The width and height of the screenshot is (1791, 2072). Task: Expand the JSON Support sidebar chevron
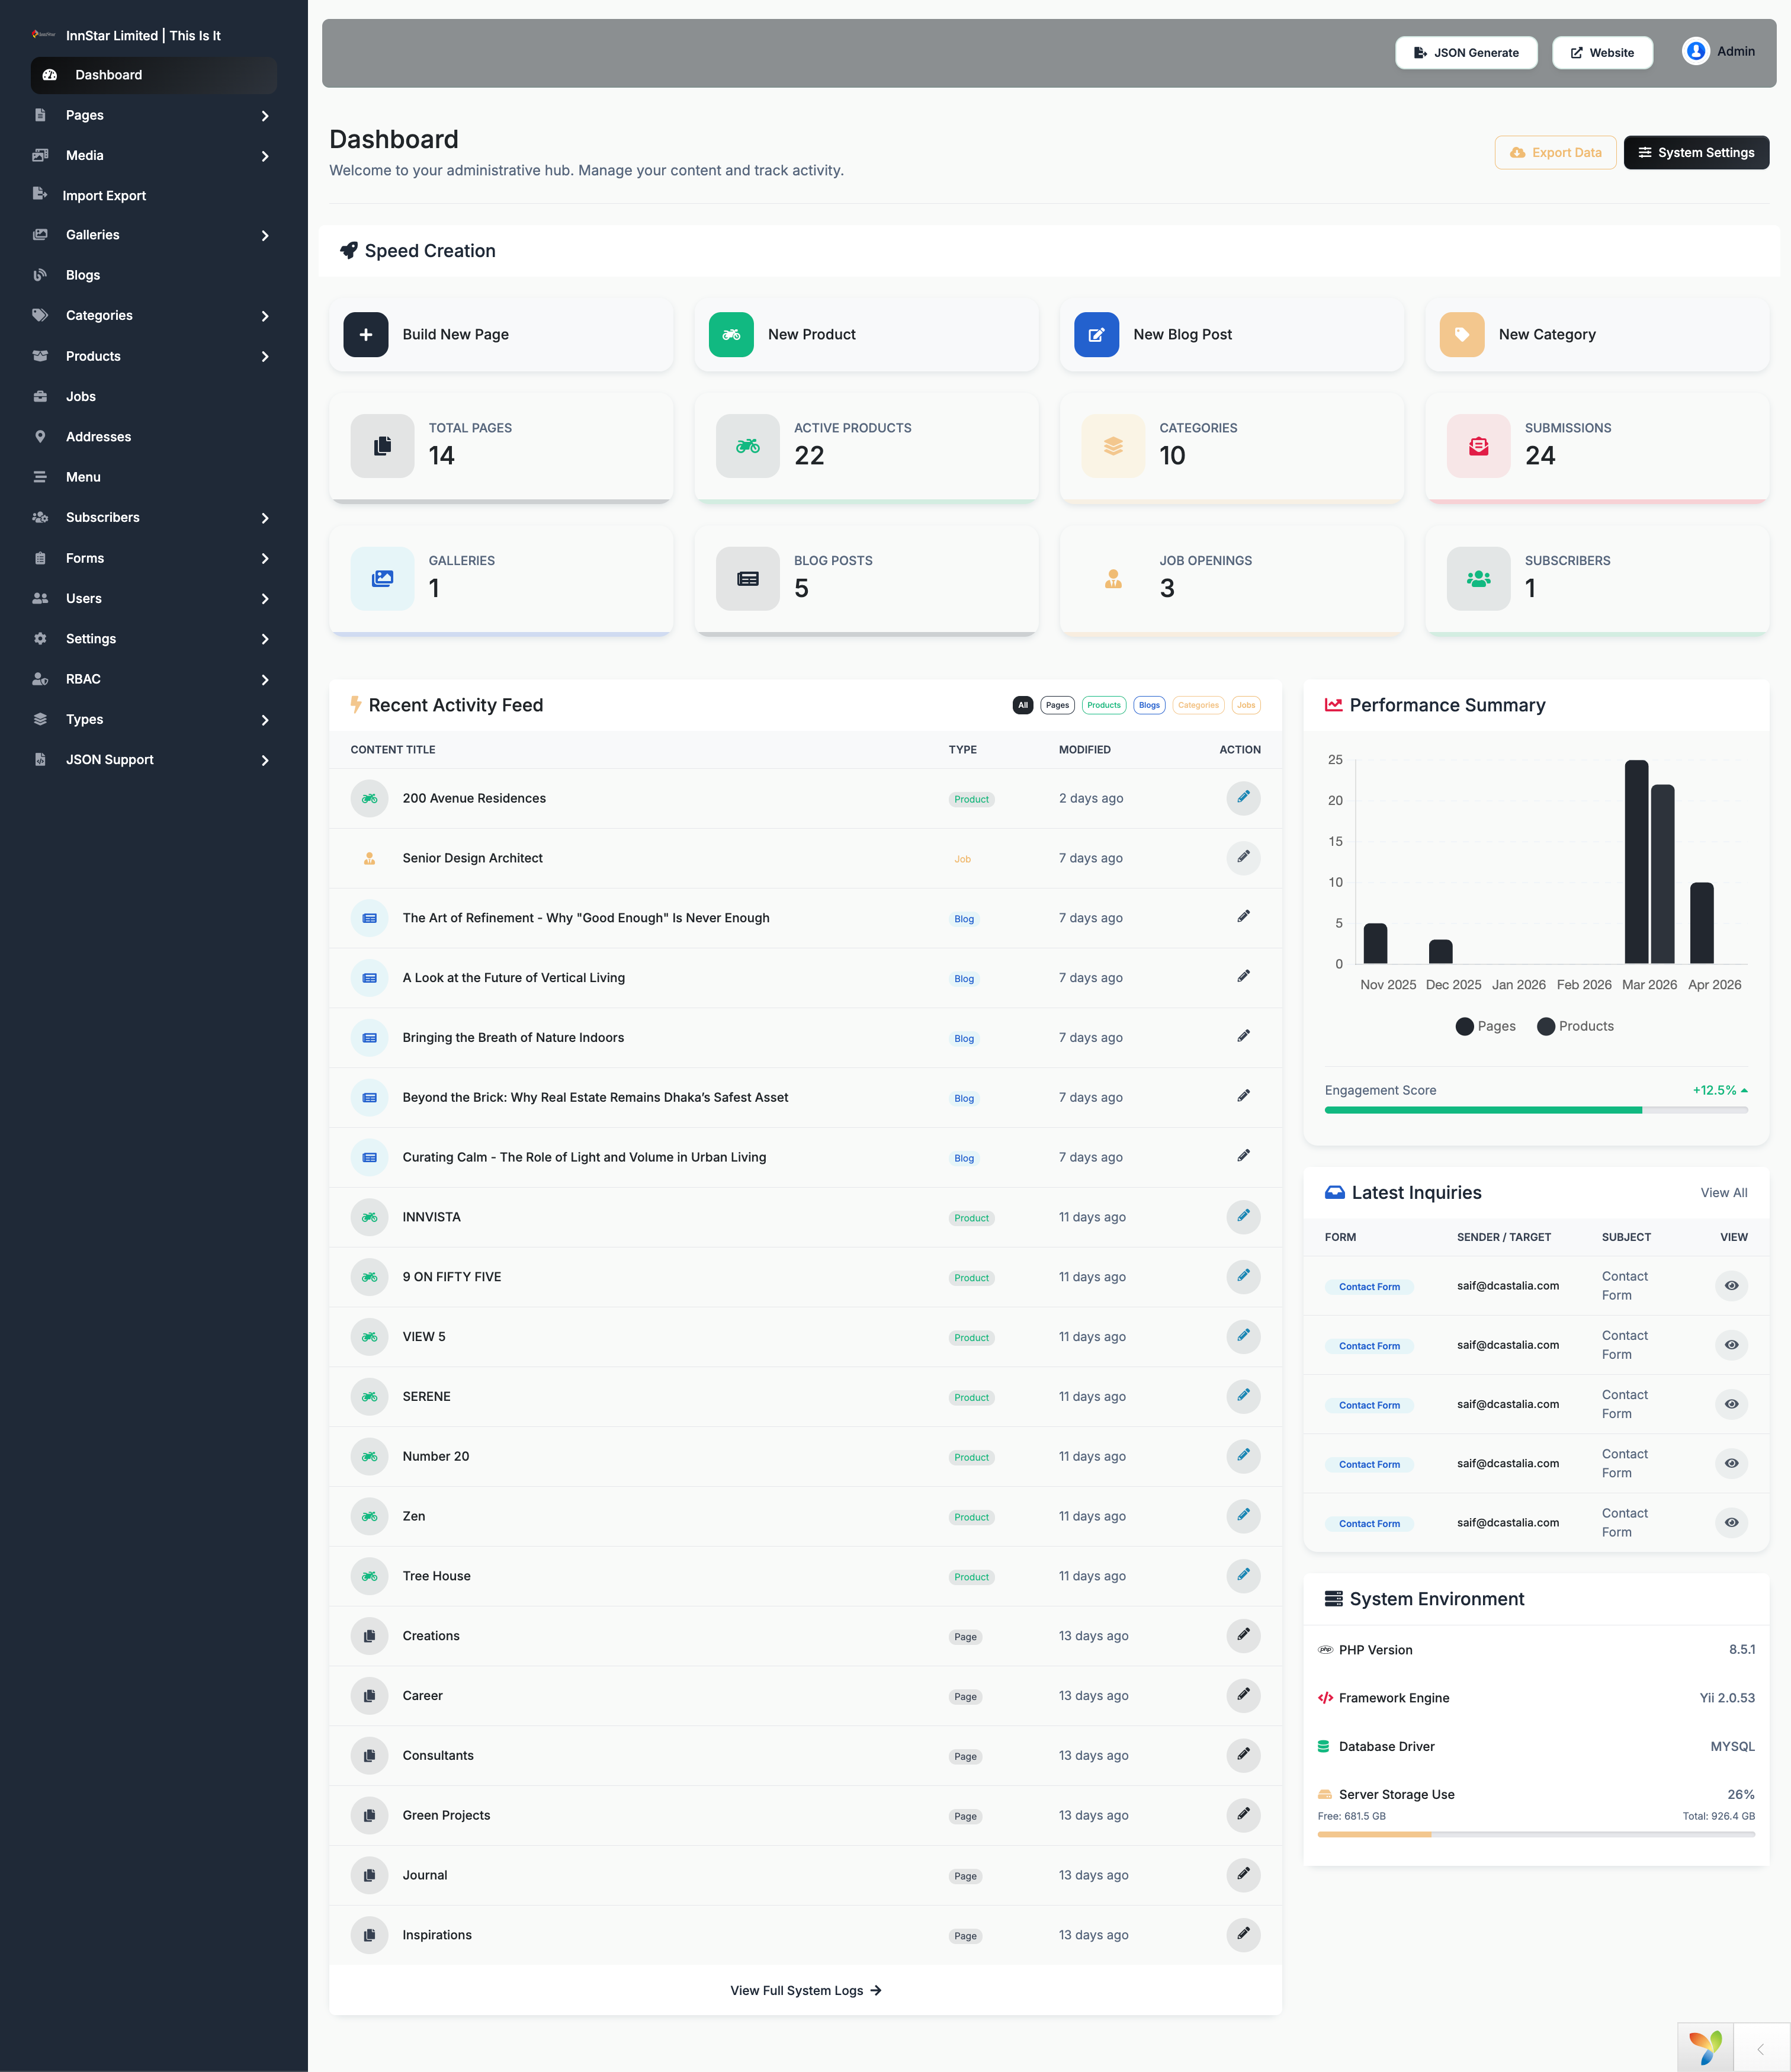pyautogui.click(x=265, y=760)
